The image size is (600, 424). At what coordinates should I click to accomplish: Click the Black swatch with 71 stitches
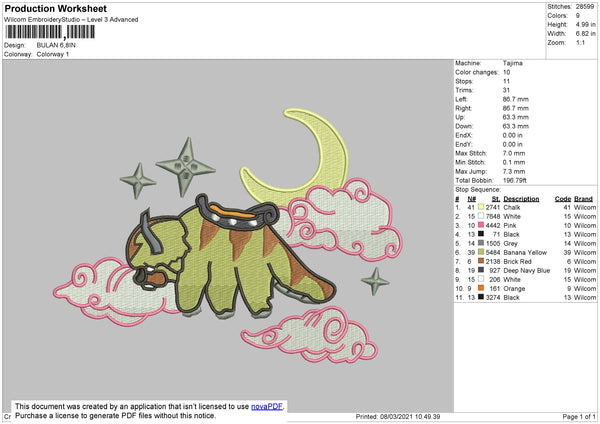pos(481,234)
